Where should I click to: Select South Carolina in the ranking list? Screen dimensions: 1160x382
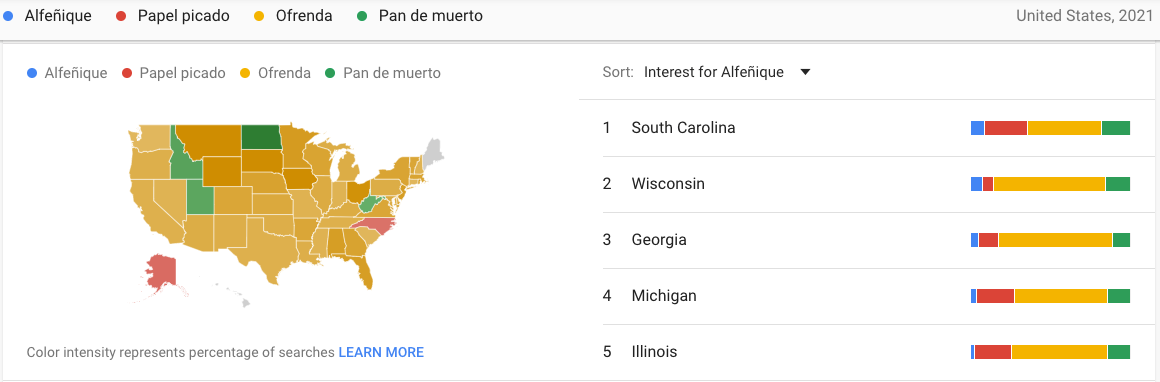[x=866, y=128]
